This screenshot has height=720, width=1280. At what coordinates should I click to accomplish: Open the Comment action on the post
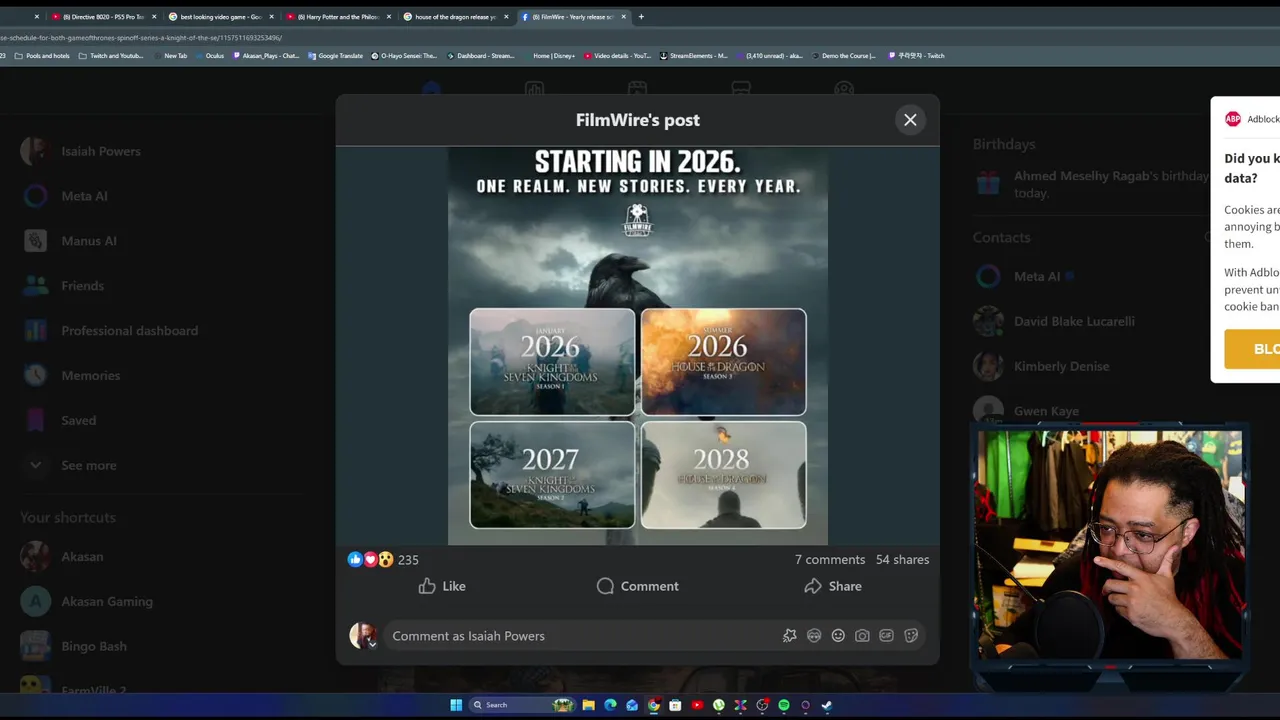click(637, 586)
